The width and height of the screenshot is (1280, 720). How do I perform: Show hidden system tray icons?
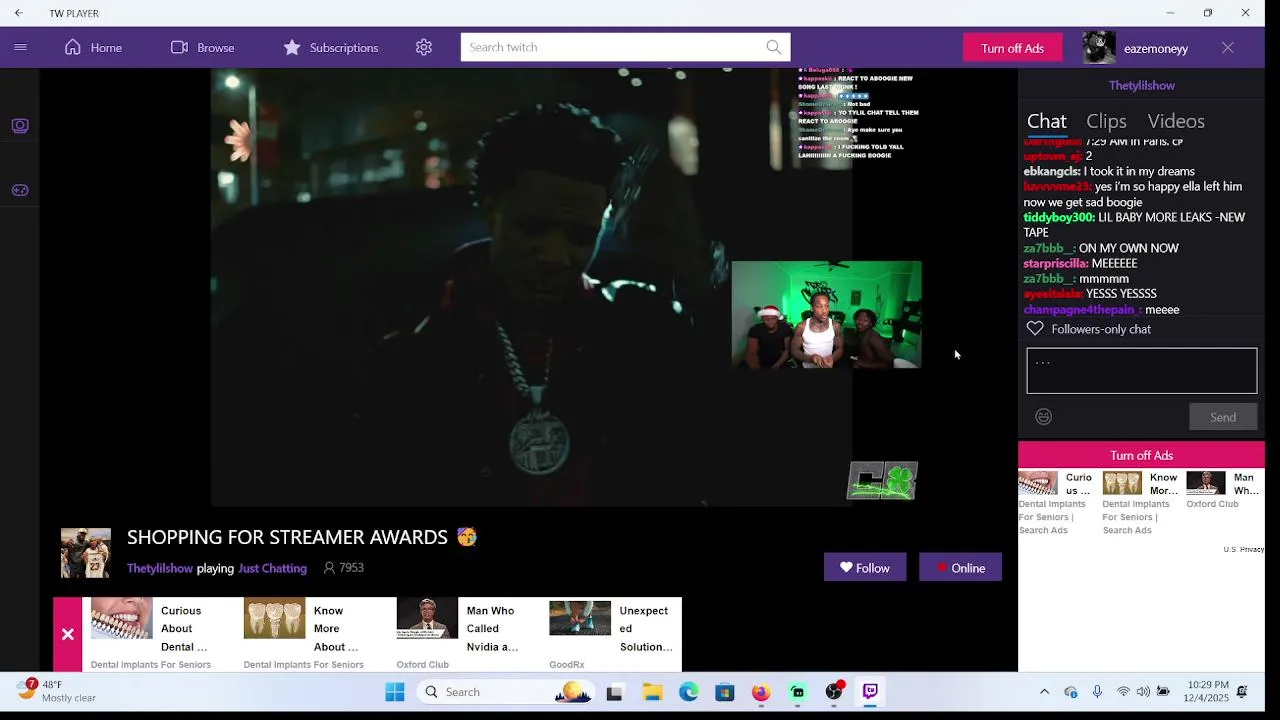tap(1045, 692)
